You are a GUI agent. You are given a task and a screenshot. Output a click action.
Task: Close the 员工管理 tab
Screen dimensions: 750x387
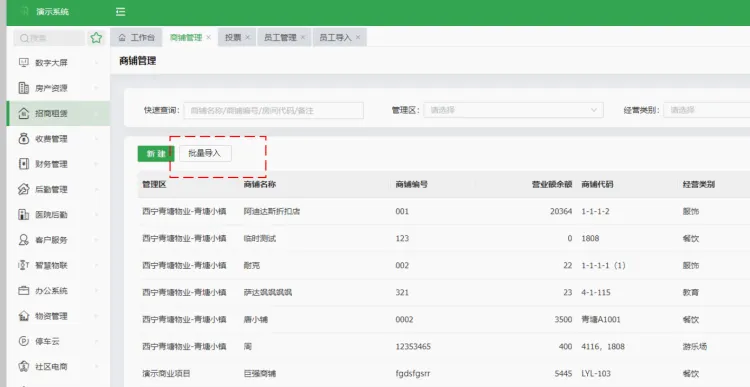tap(303, 37)
